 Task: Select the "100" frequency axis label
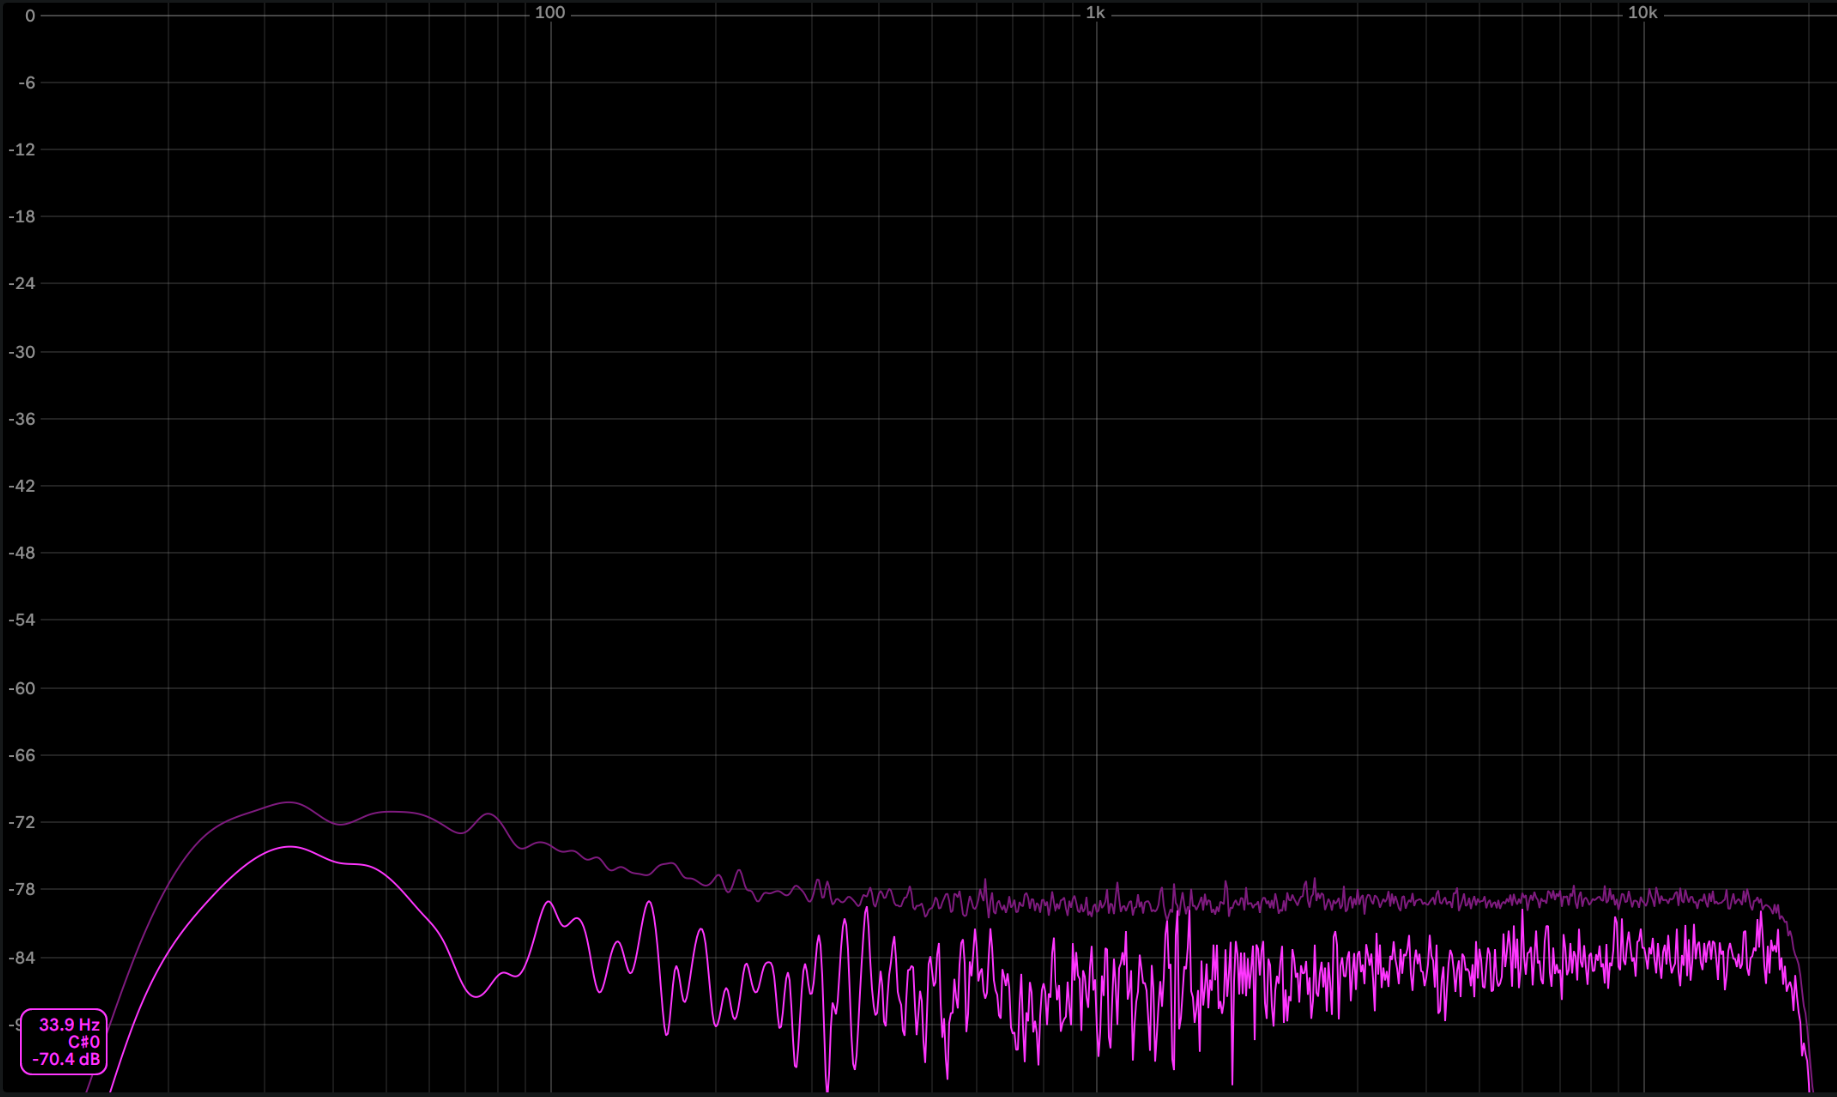(549, 13)
